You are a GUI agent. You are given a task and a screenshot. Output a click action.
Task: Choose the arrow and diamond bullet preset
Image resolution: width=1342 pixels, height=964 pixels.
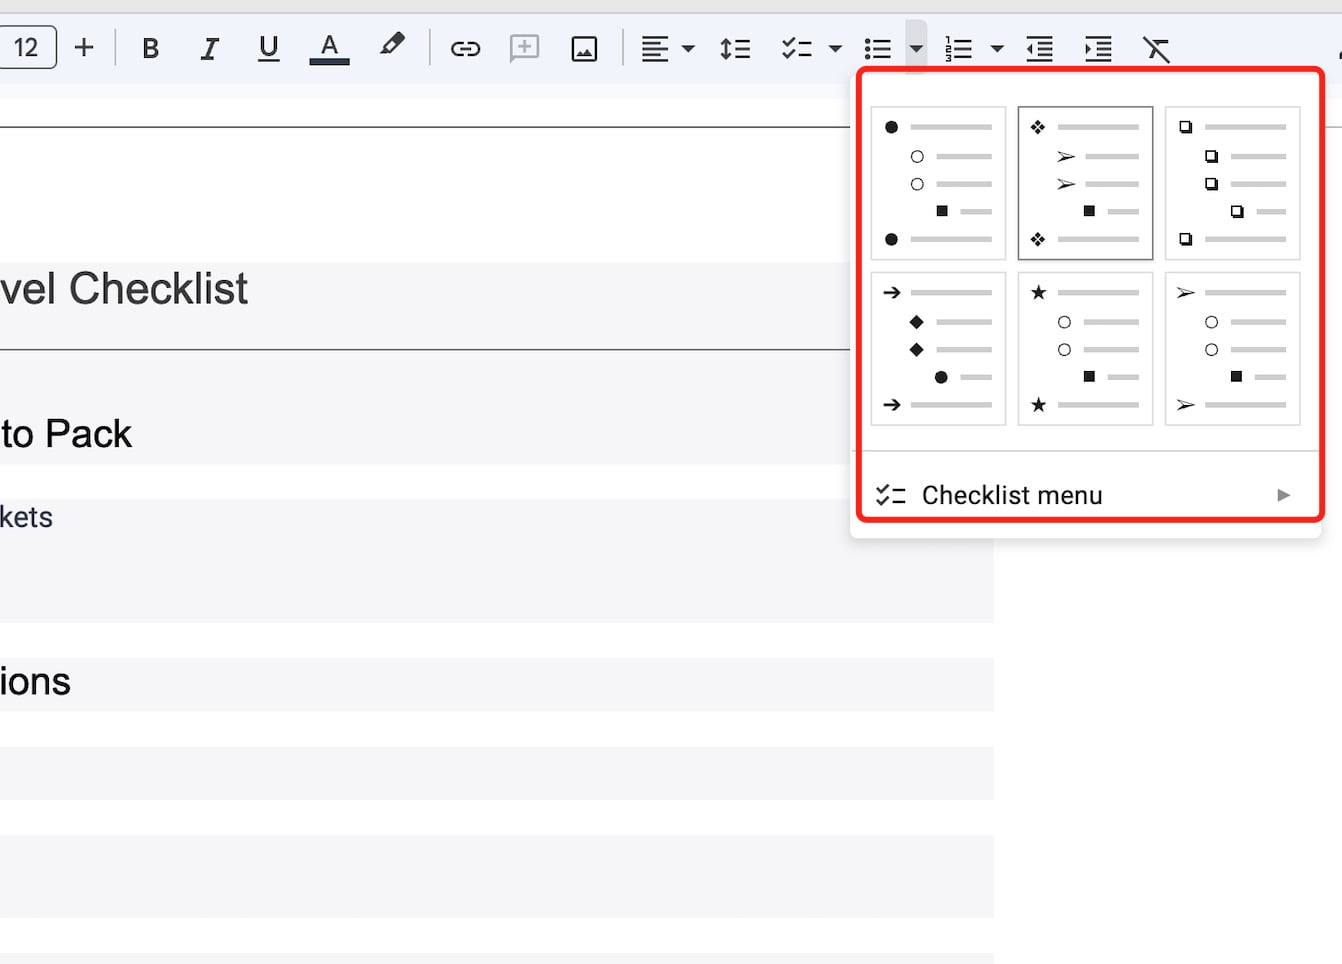click(938, 349)
